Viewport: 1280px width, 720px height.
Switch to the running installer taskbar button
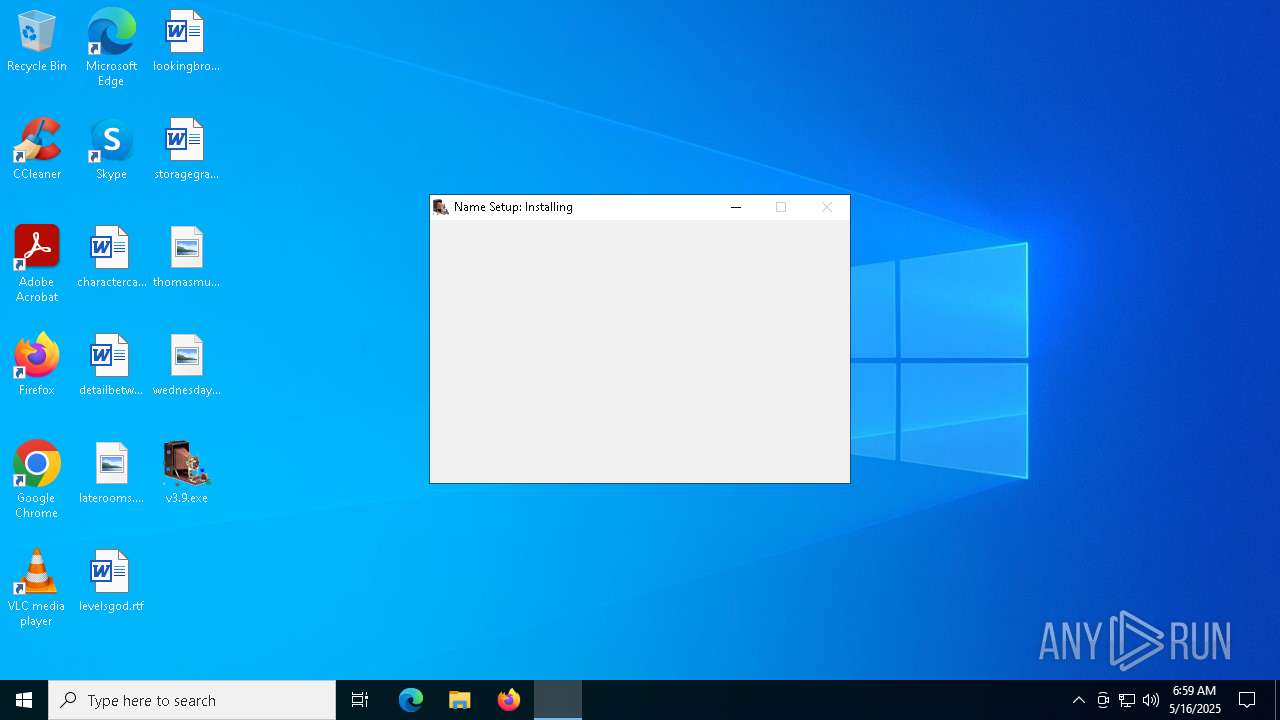click(x=558, y=700)
